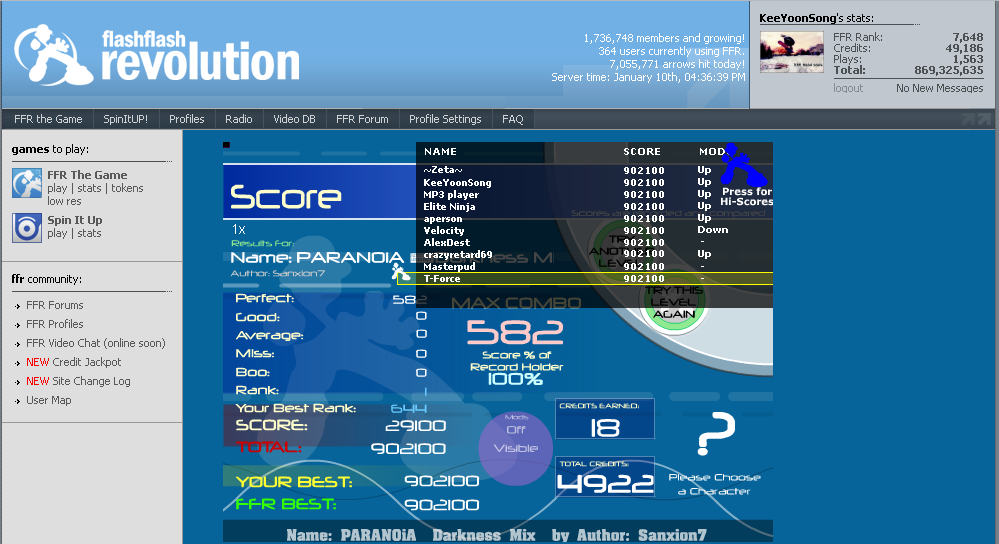Open the tokens link under FFR The Game
The image size is (999, 544).
click(127, 188)
